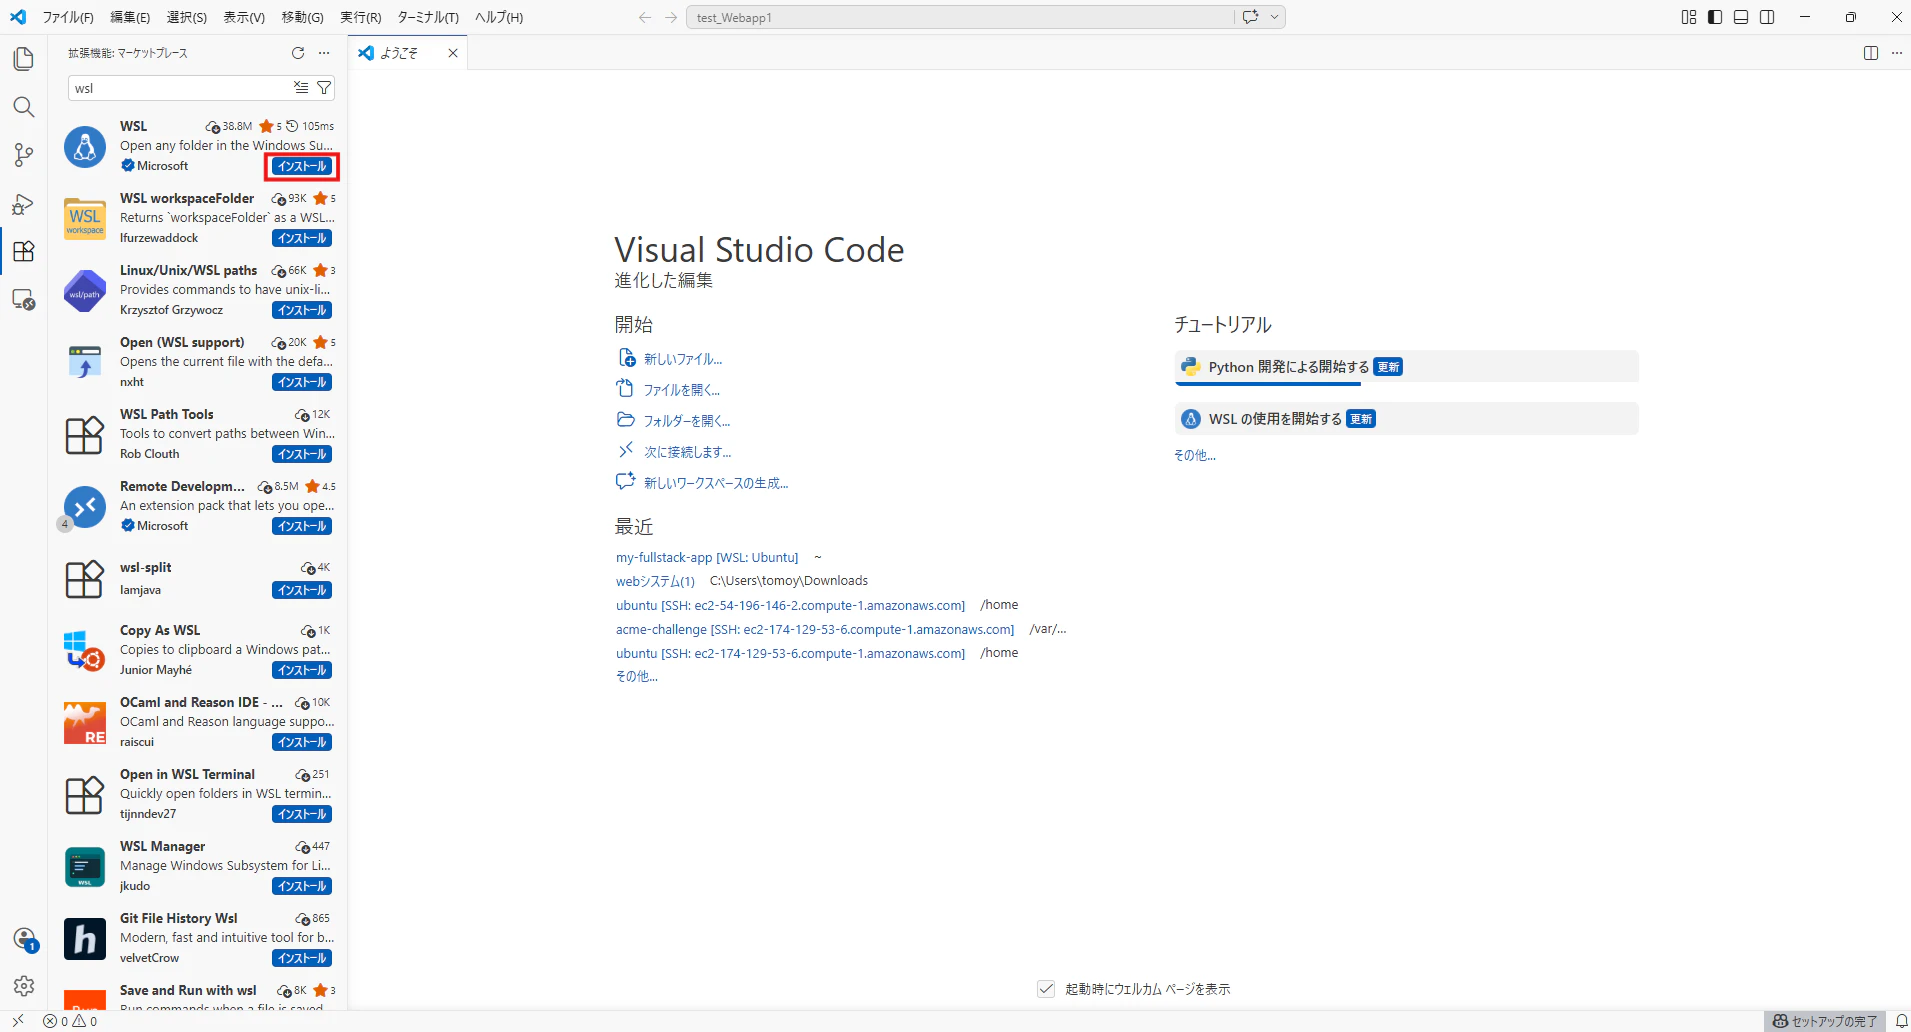Install the wsl-split extension

click(302, 590)
